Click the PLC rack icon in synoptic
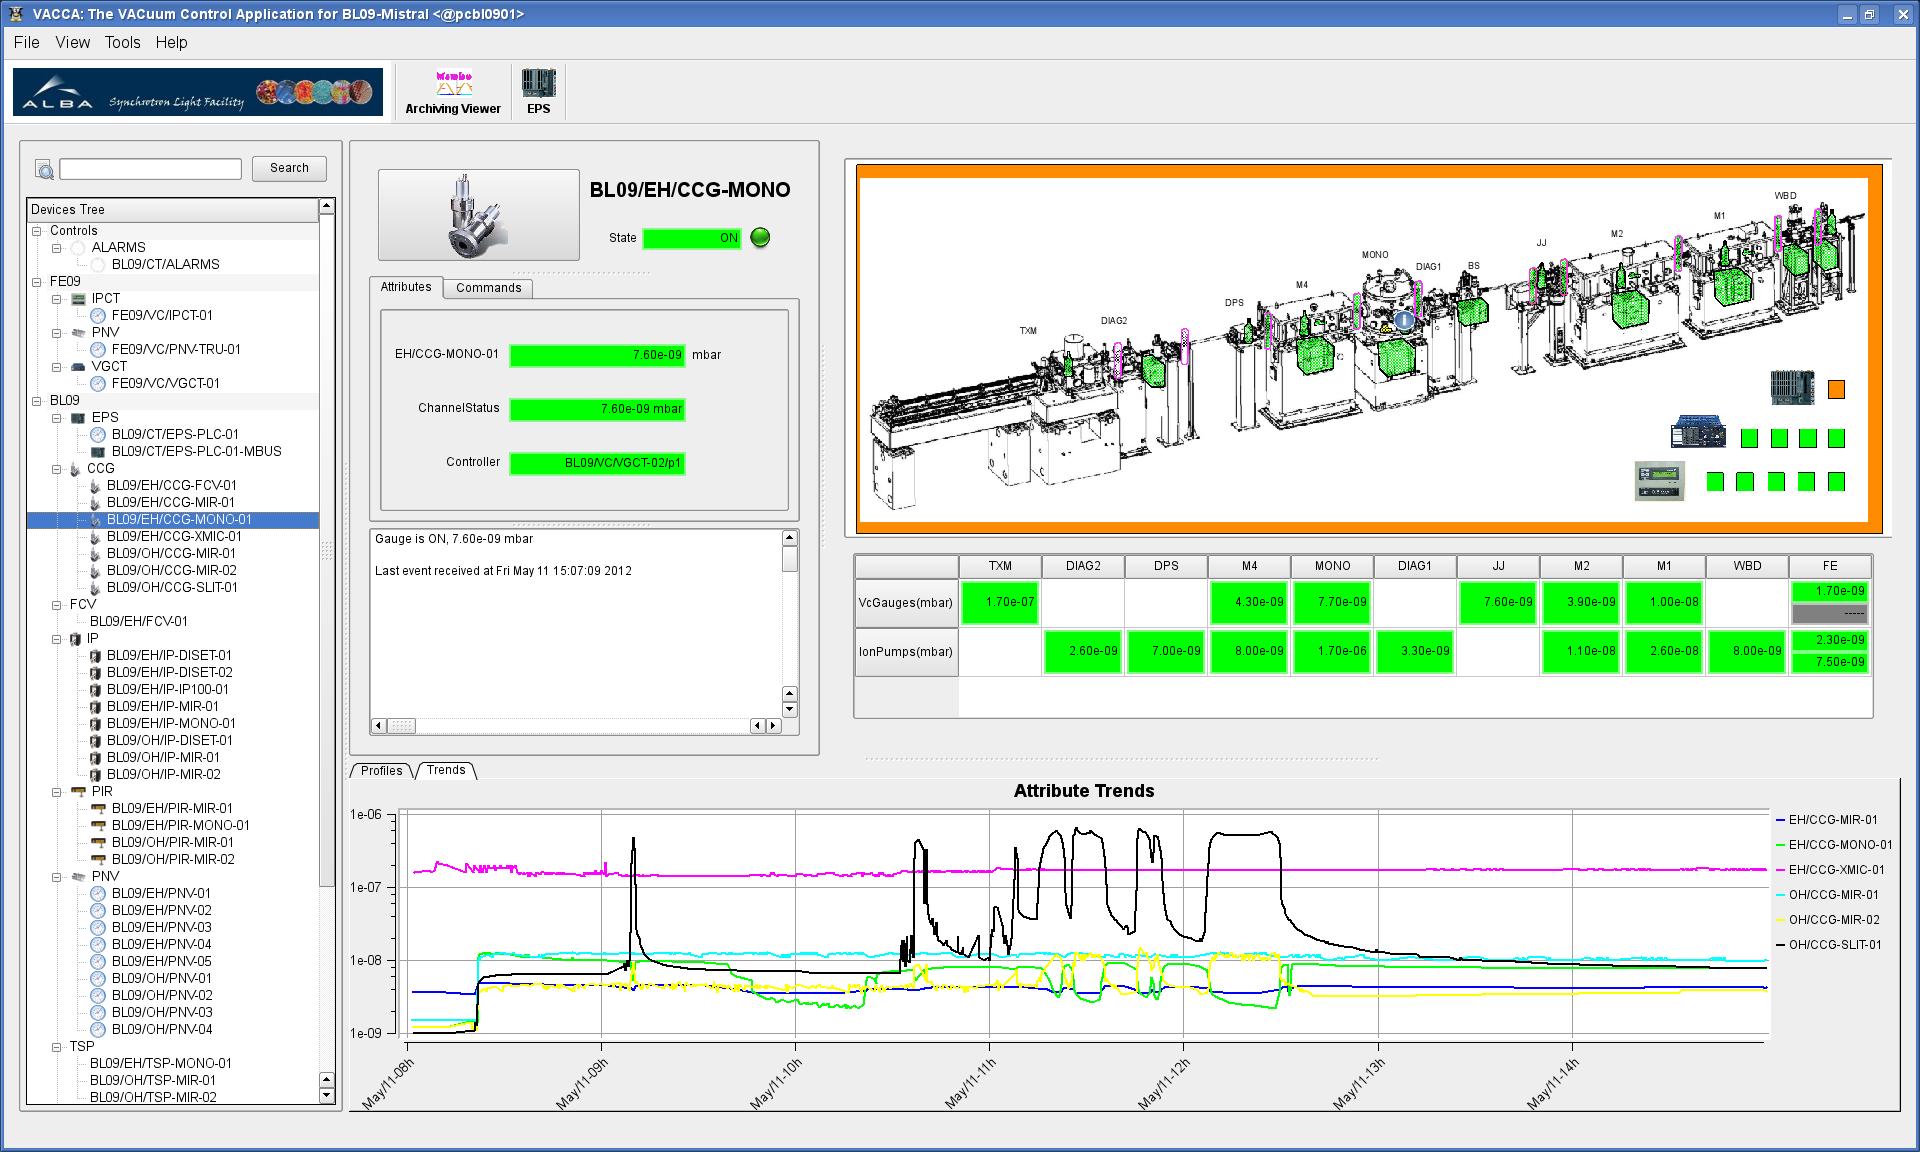The width and height of the screenshot is (1920, 1152). pos(1792,387)
